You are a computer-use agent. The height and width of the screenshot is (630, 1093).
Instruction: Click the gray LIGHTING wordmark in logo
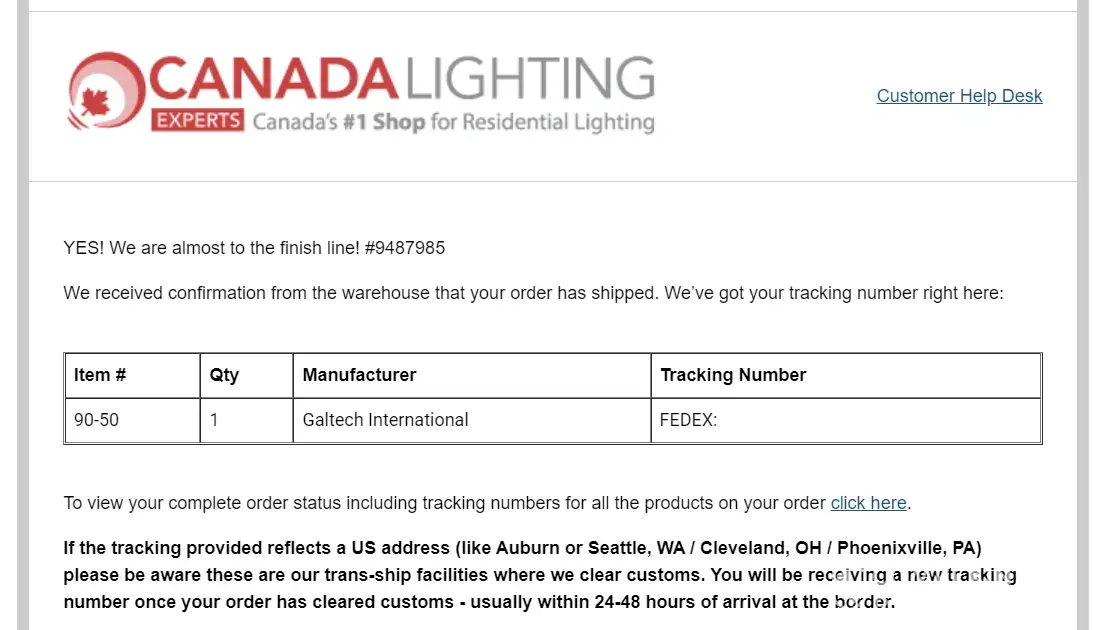point(529,78)
